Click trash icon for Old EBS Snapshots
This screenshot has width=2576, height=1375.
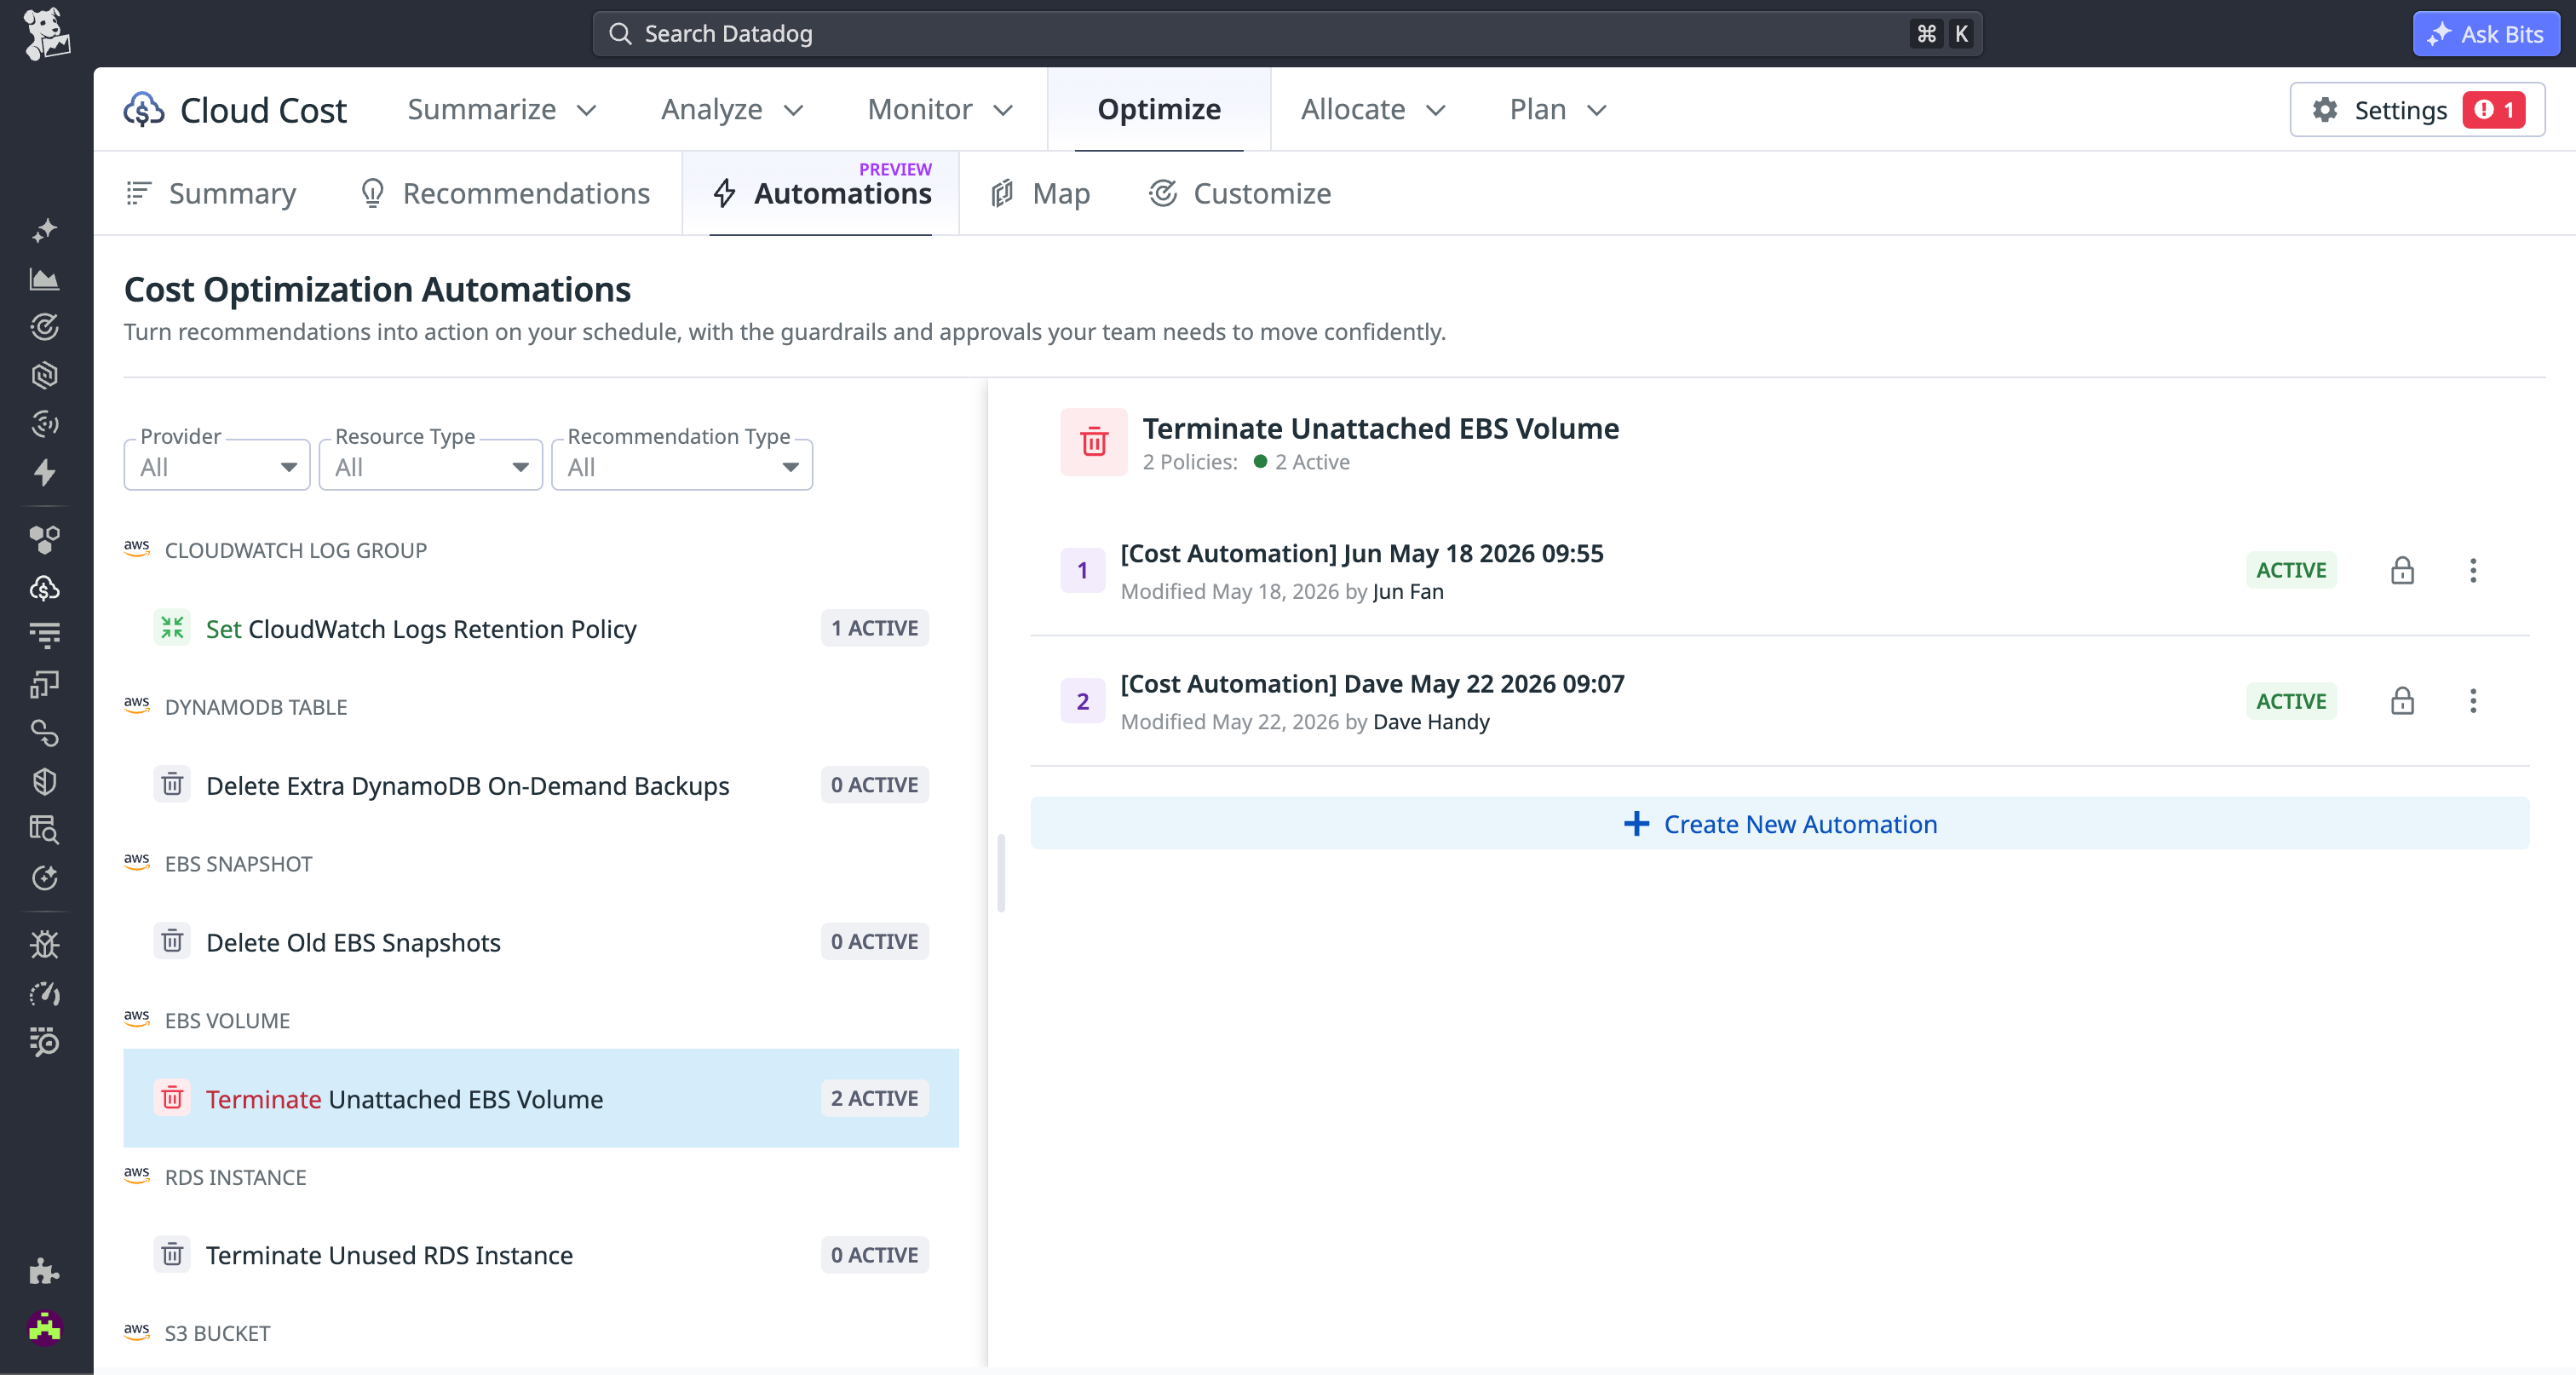pos(172,941)
